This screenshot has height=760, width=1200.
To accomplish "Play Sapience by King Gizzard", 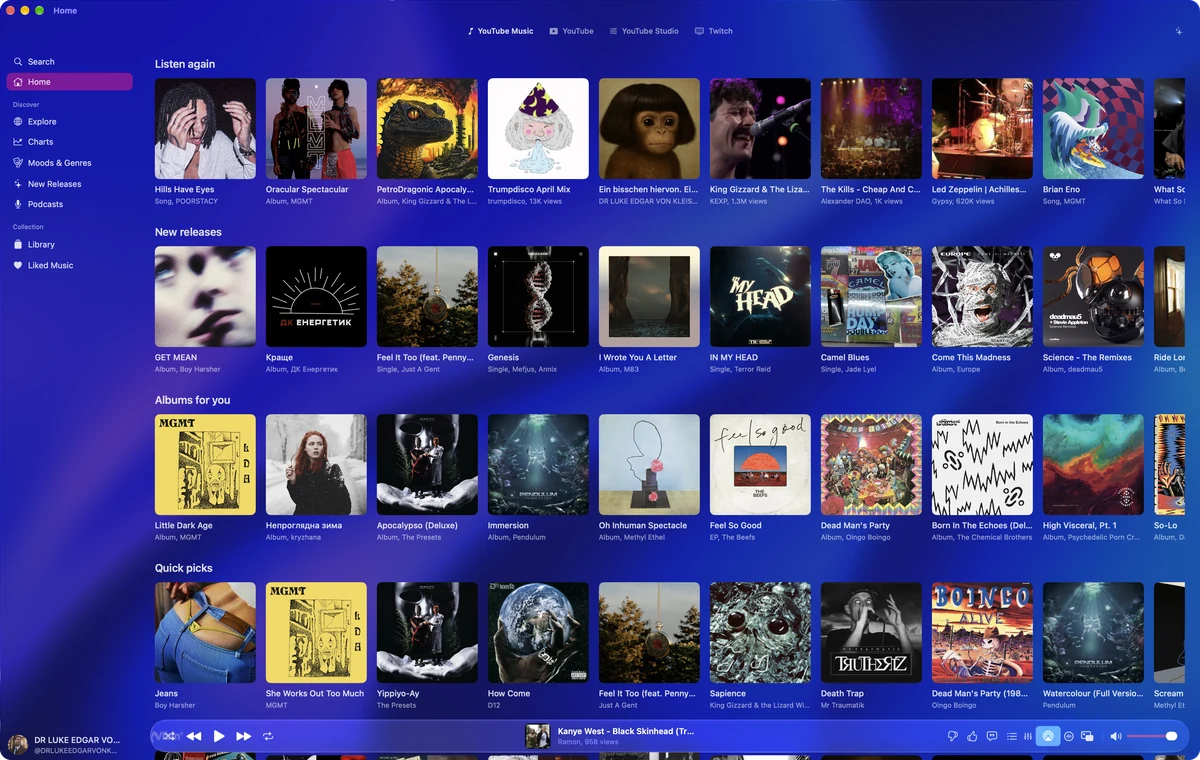I will click(x=760, y=633).
